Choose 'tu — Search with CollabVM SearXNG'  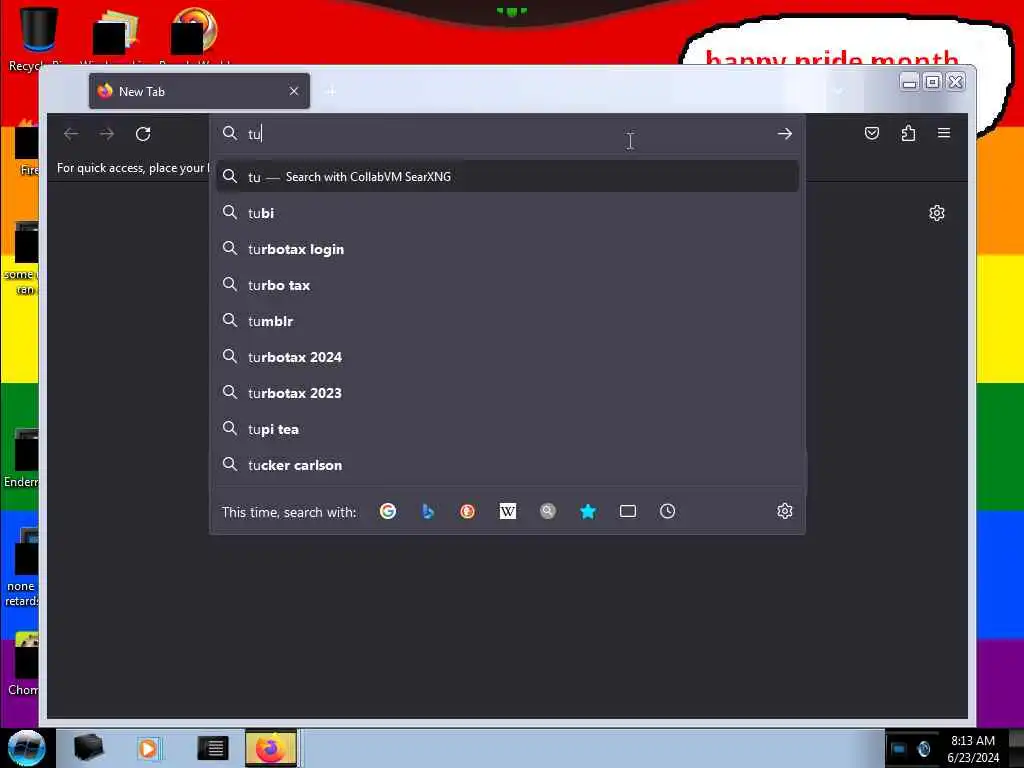click(507, 176)
